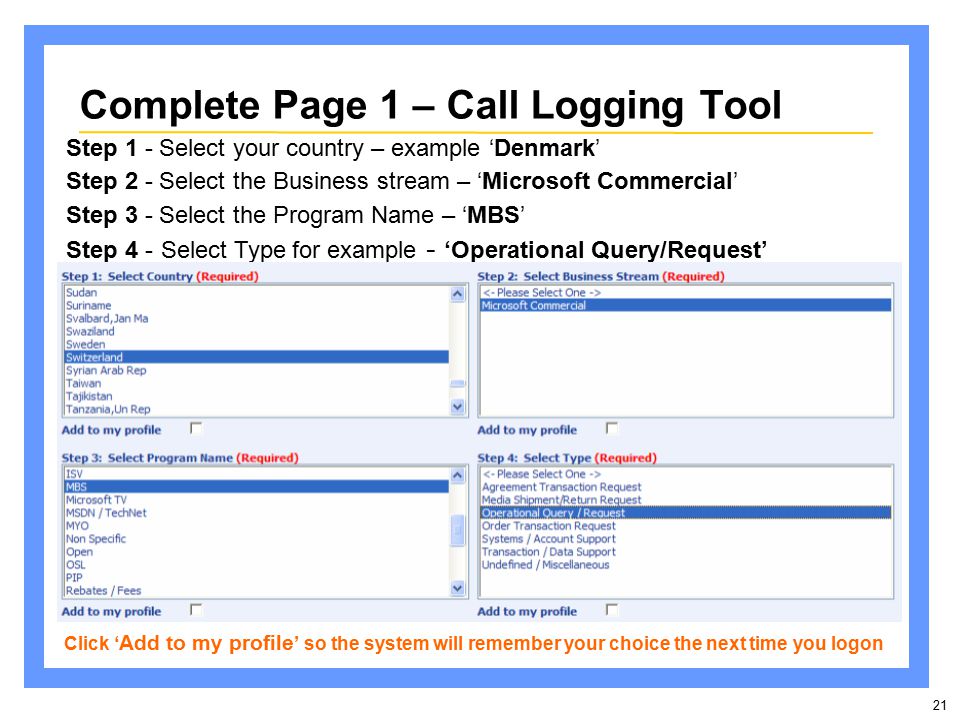The height and width of the screenshot is (720, 960).
Task: Click the down arrow of the country list scrollbar
Action: [x=457, y=407]
